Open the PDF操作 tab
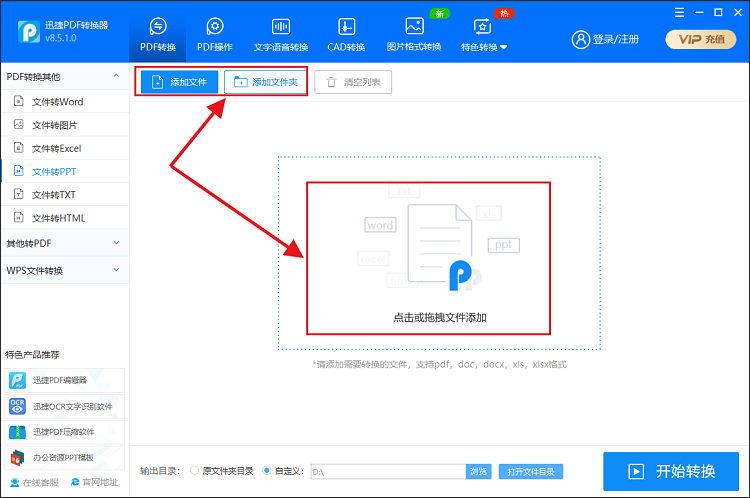 (215, 35)
